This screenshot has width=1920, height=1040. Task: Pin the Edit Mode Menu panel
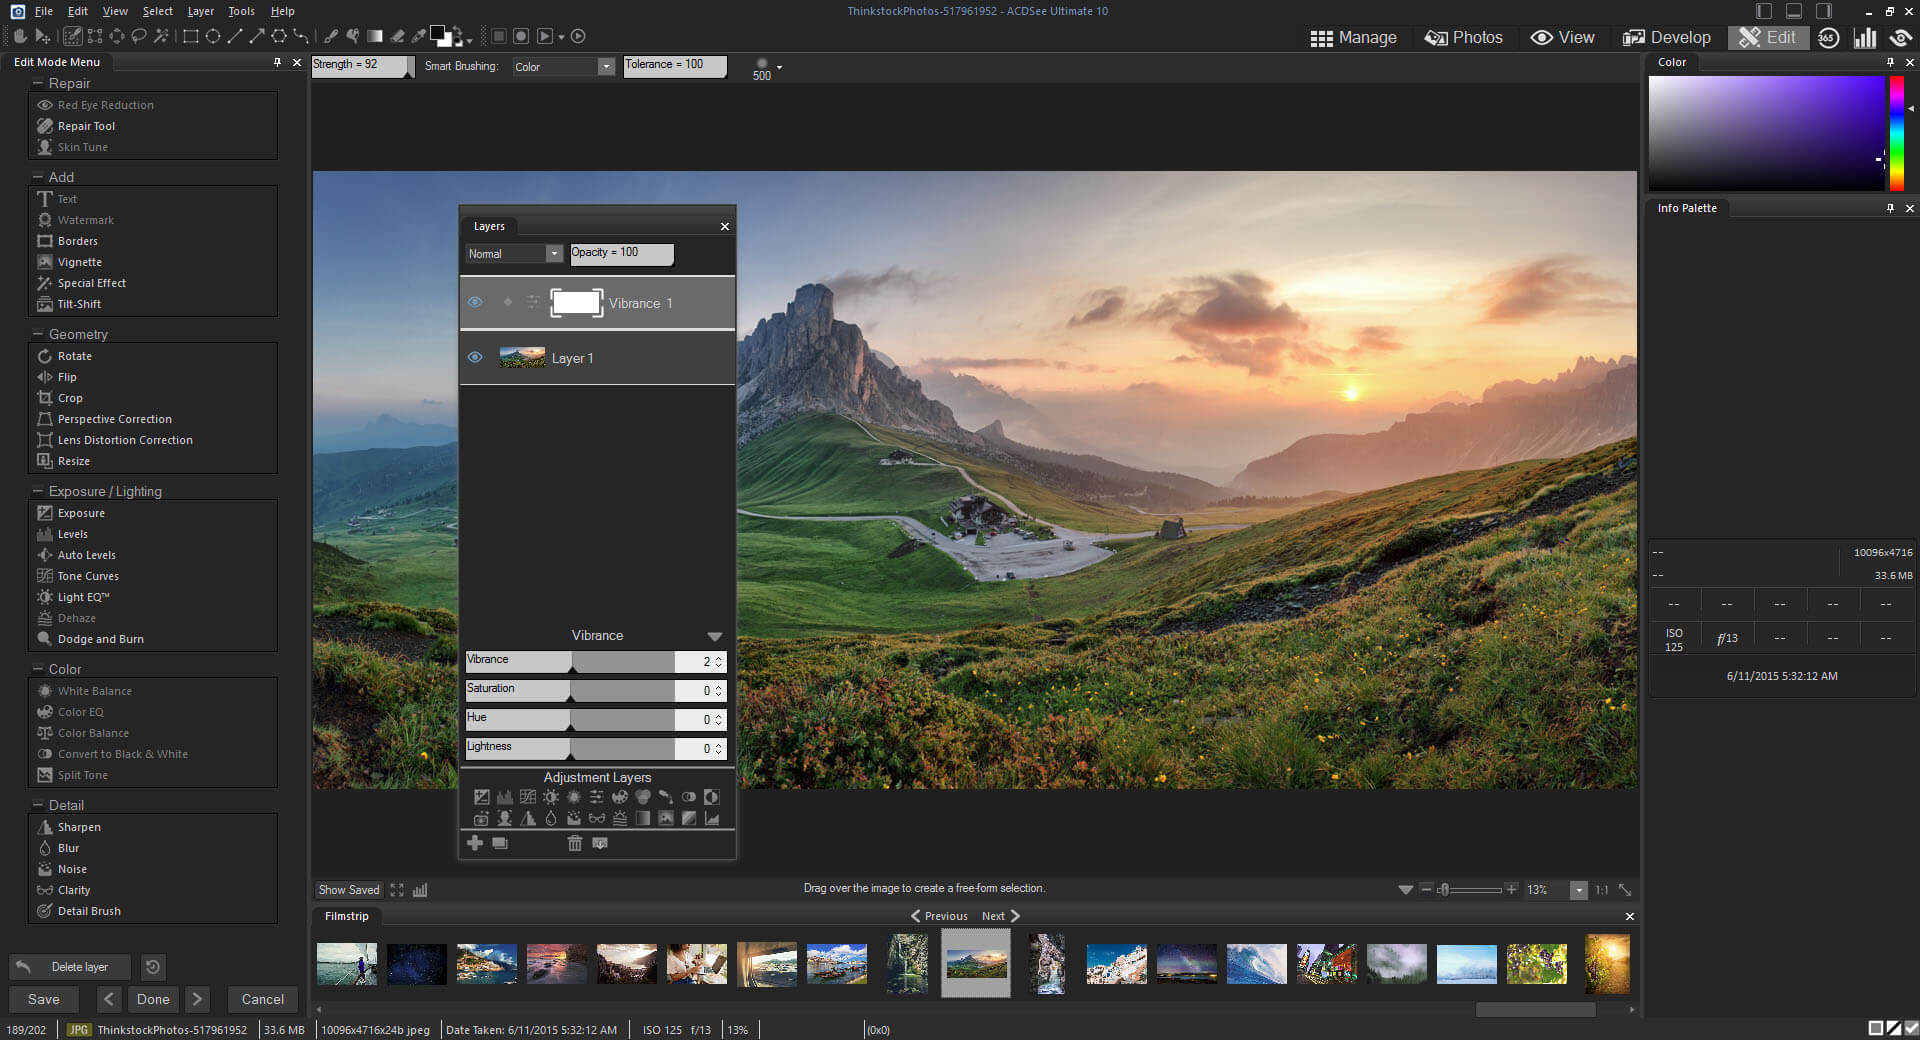click(x=278, y=62)
